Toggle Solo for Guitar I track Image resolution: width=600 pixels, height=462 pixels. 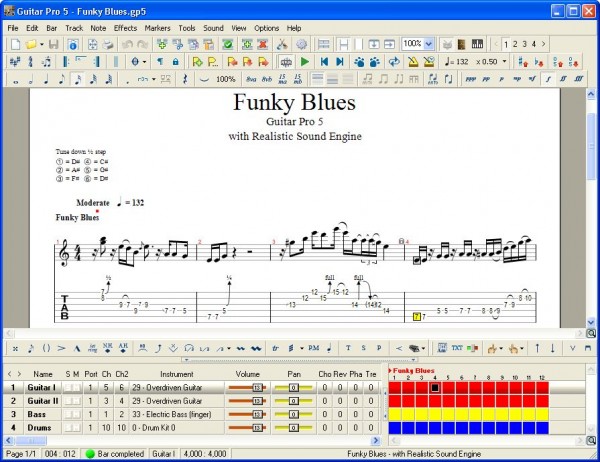point(68,387)
